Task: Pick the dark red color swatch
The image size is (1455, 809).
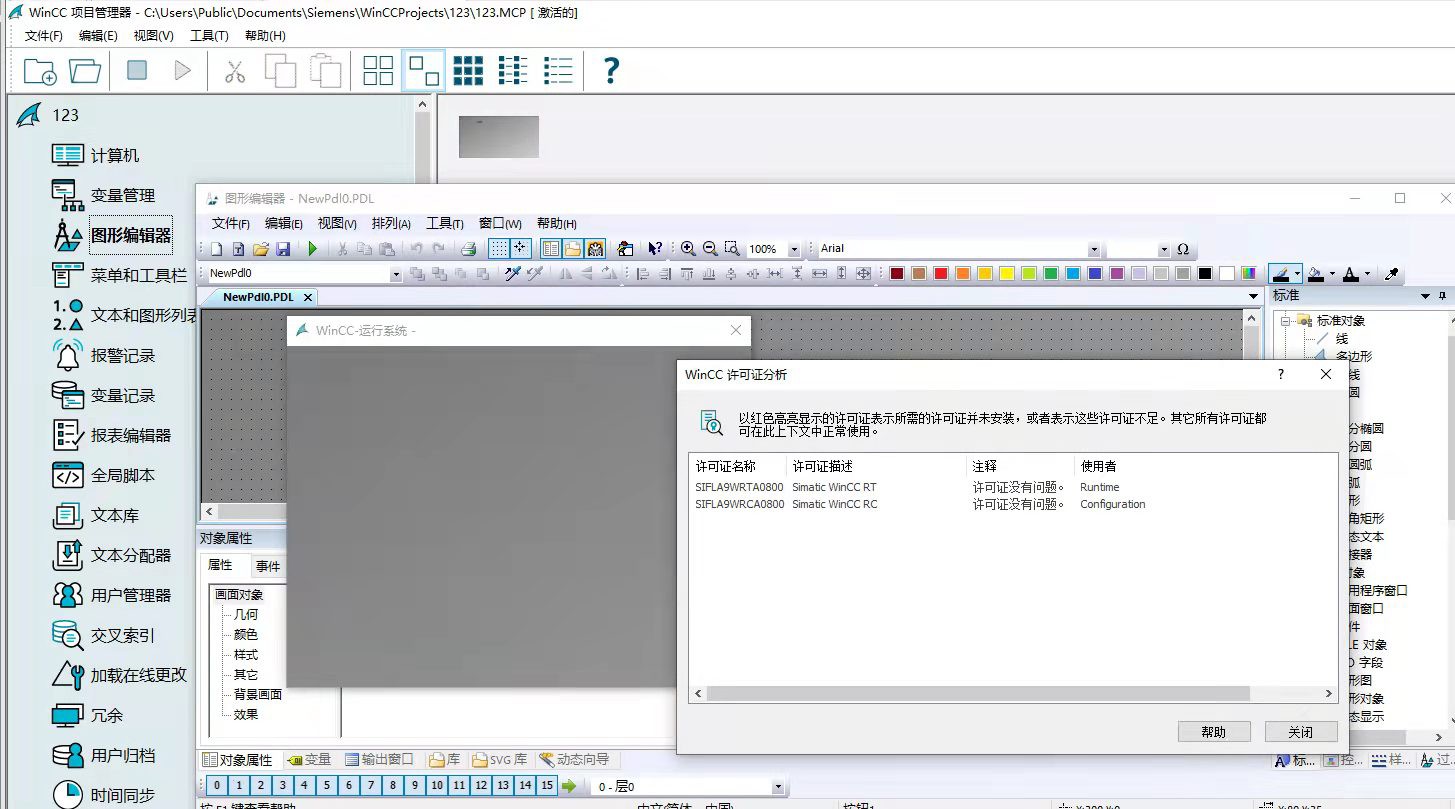Action: coord(896,274)
